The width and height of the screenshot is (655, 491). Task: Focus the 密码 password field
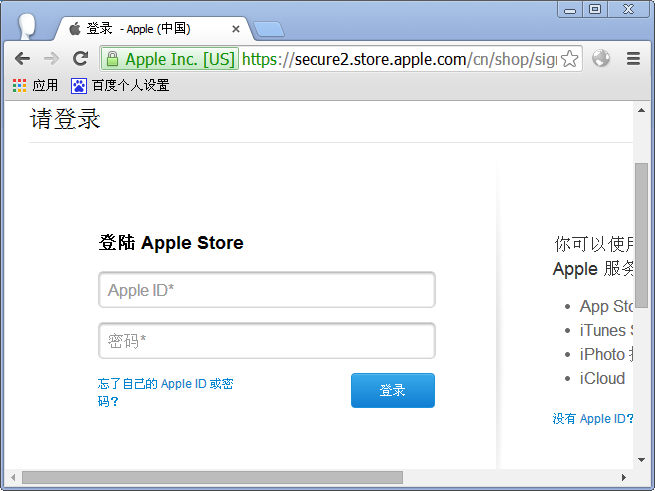[x=267, y=341]
